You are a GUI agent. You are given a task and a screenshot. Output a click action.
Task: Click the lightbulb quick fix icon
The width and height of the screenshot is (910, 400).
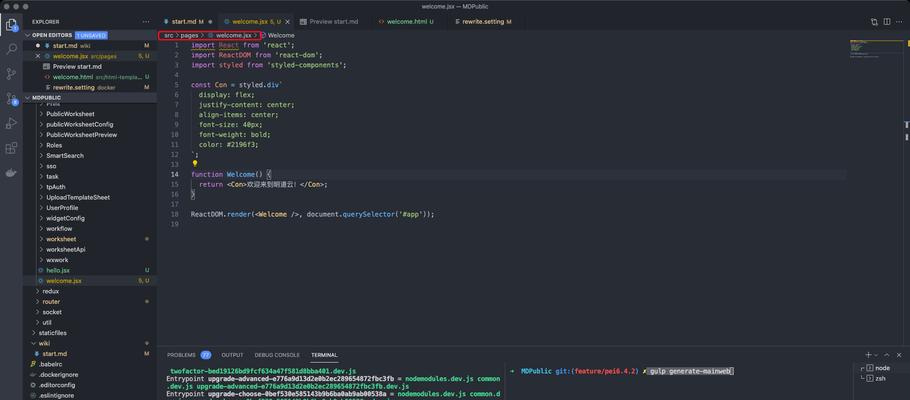click(x=195, y=164)
